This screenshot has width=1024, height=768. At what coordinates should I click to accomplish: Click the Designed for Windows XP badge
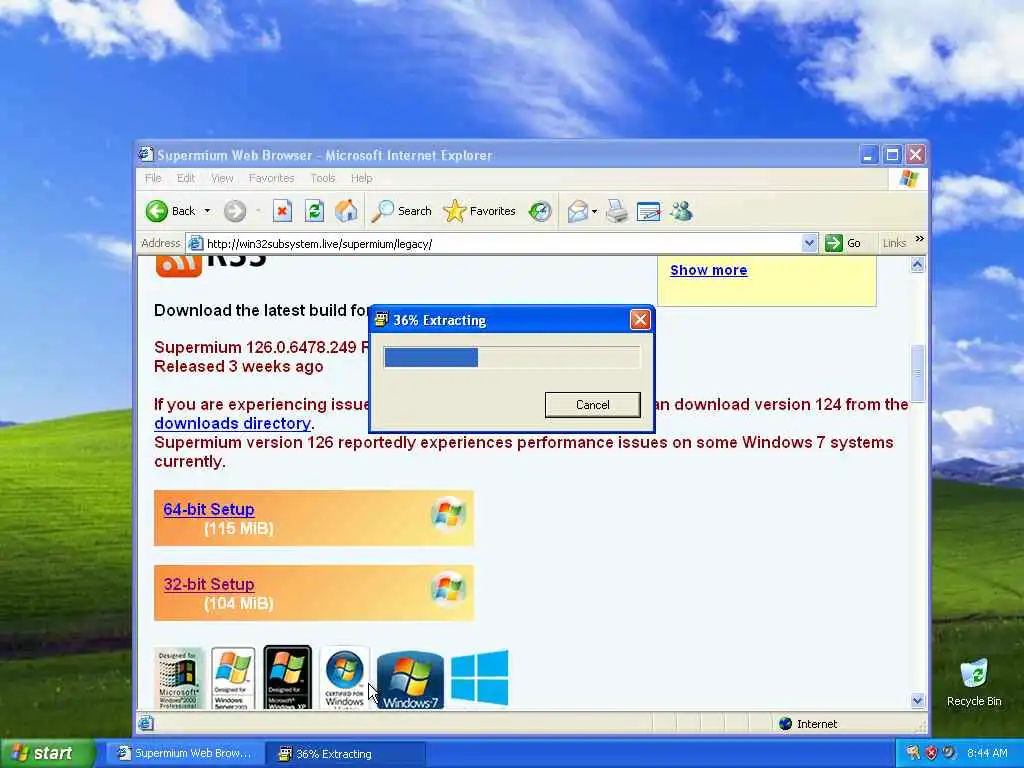click(288, 678)
